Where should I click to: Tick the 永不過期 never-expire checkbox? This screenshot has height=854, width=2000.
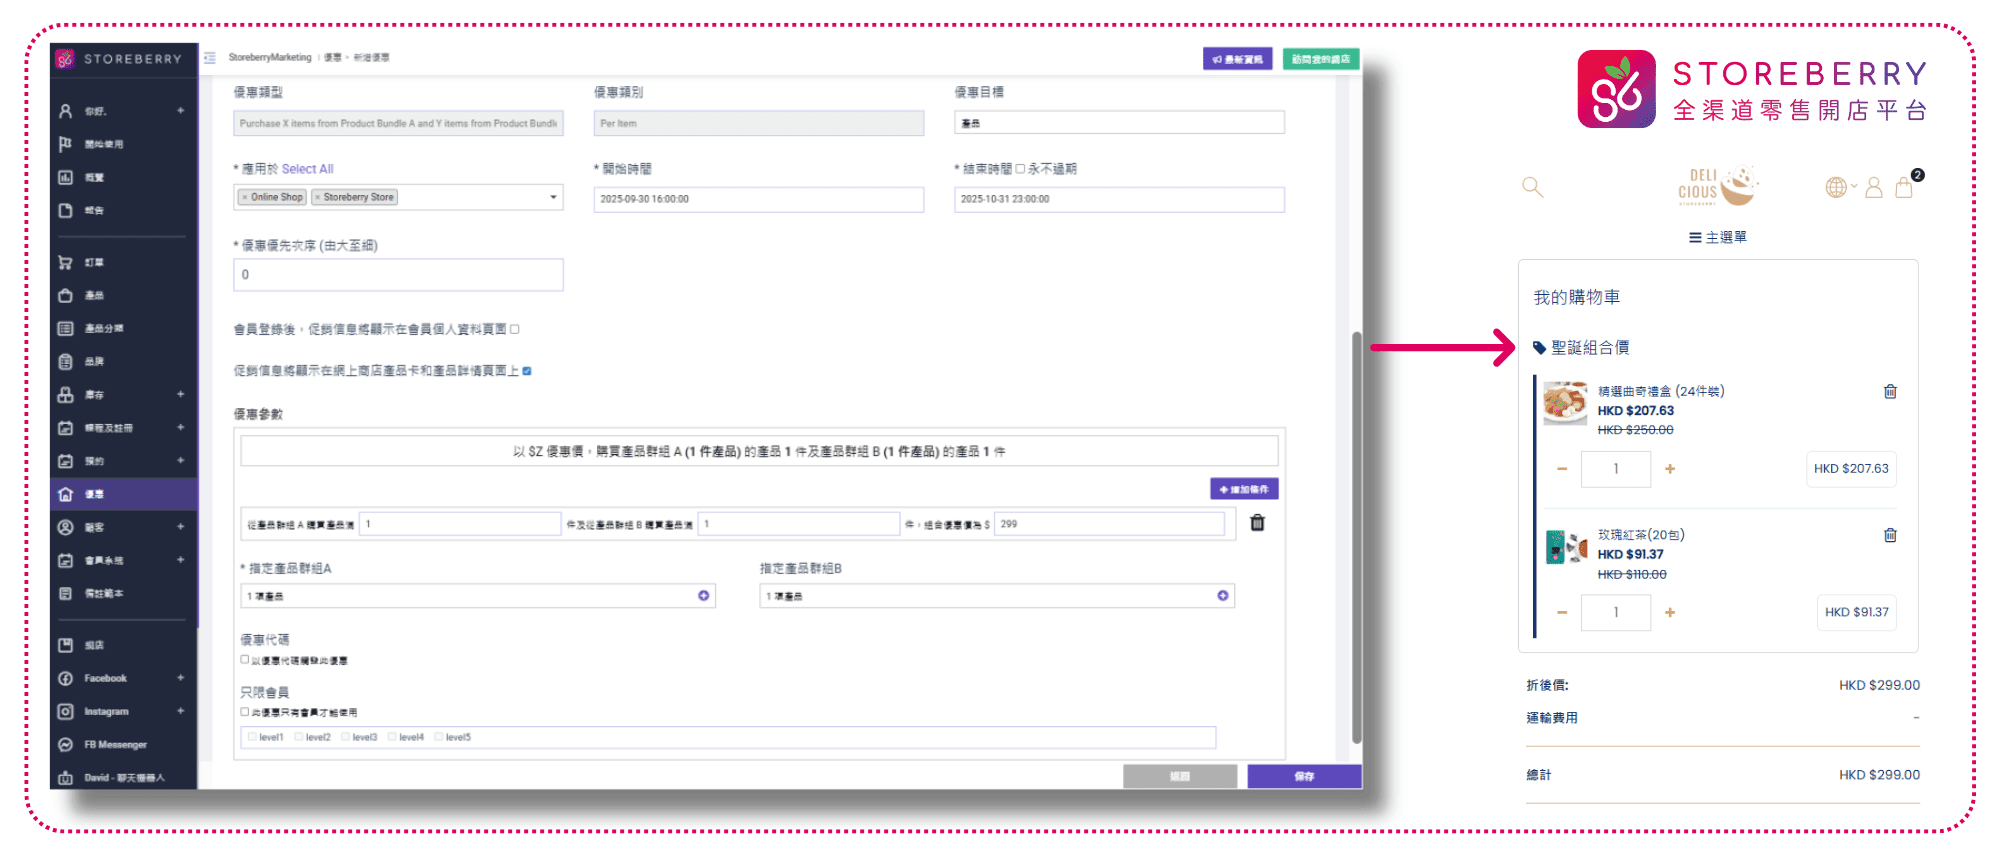[1020, 169]
